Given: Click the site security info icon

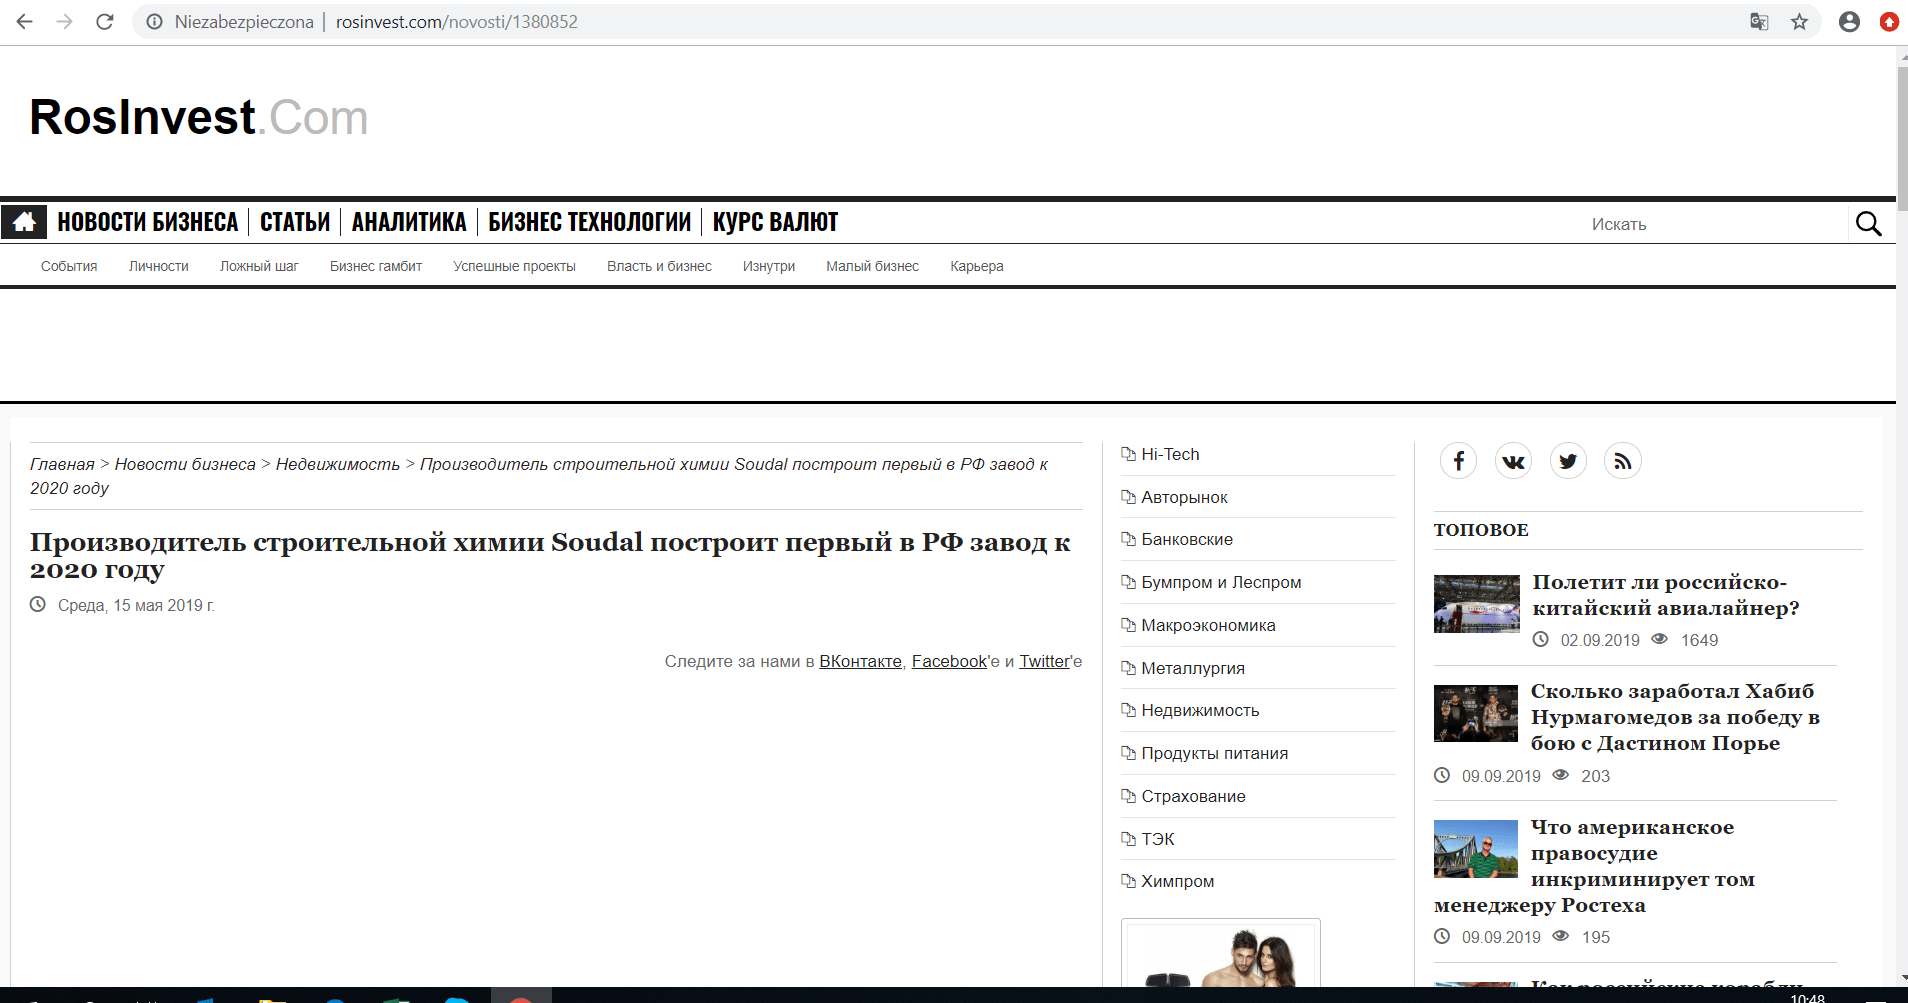Looking at the screenshot, I should 154,22.
